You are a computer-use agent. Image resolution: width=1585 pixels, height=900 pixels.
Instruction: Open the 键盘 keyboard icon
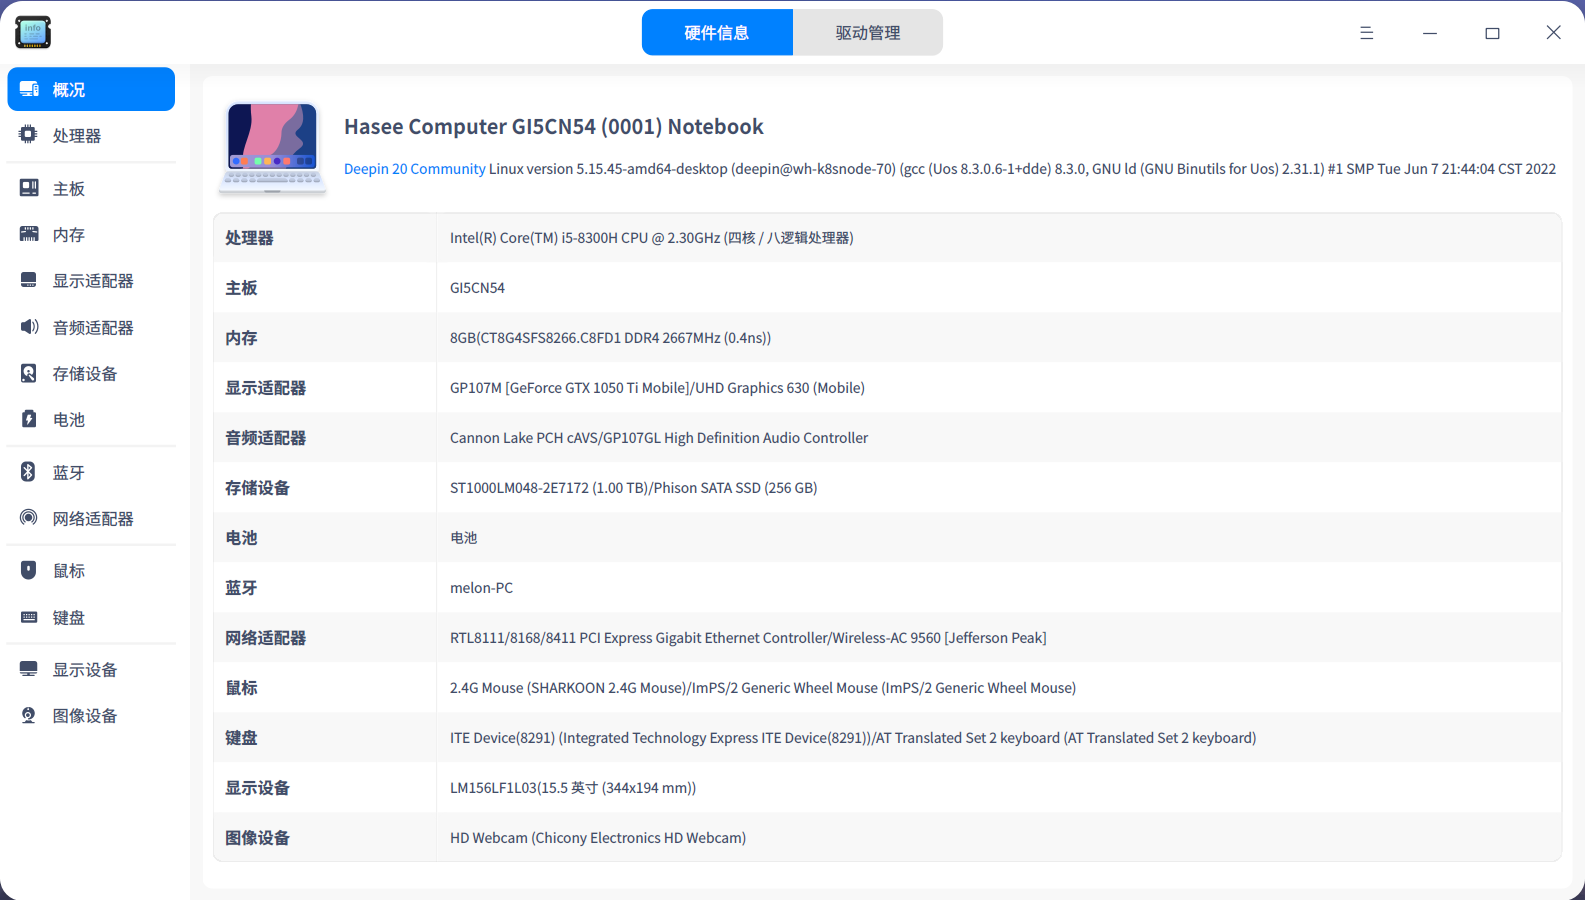(x=29, y=617)
